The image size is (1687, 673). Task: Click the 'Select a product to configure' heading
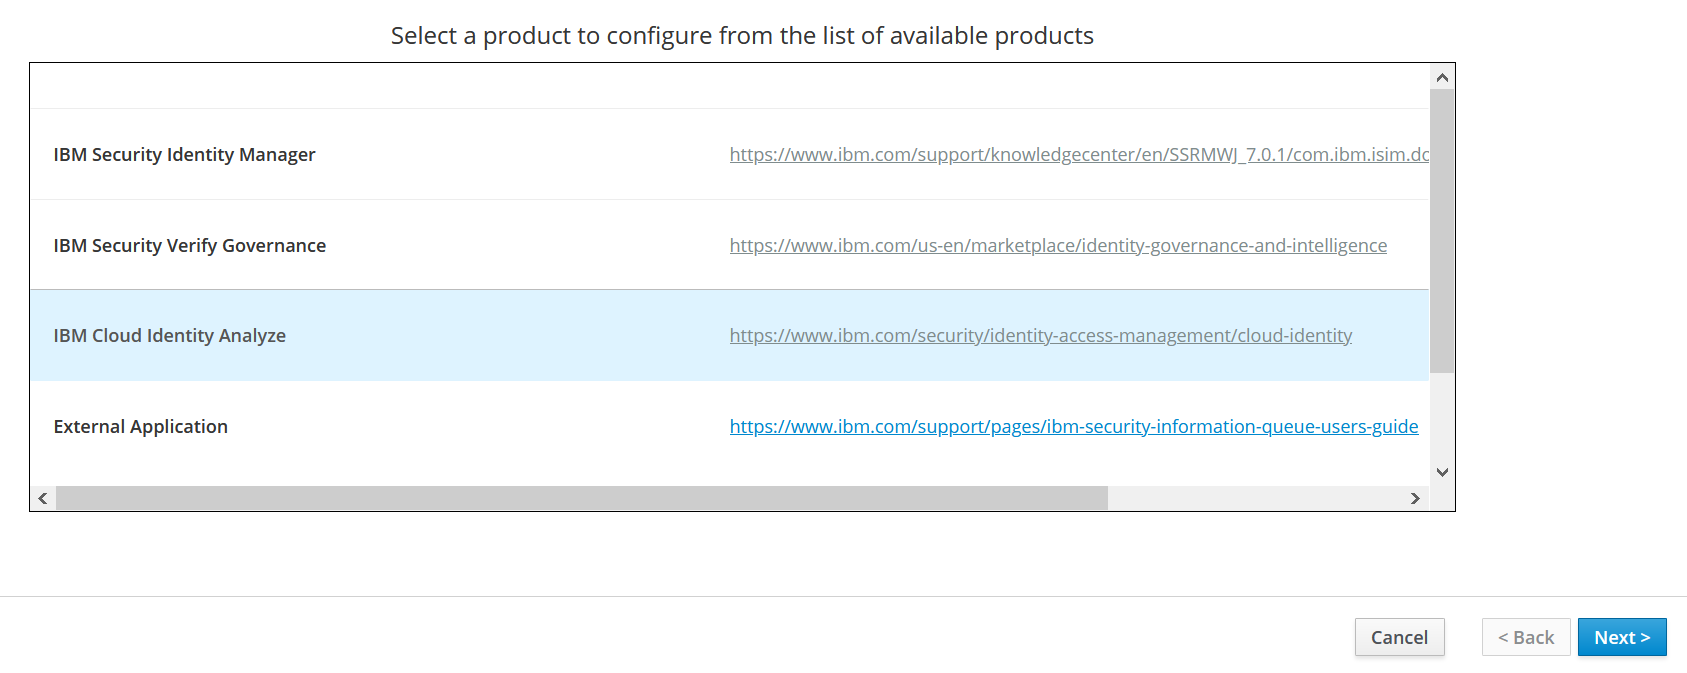[742, 36]
